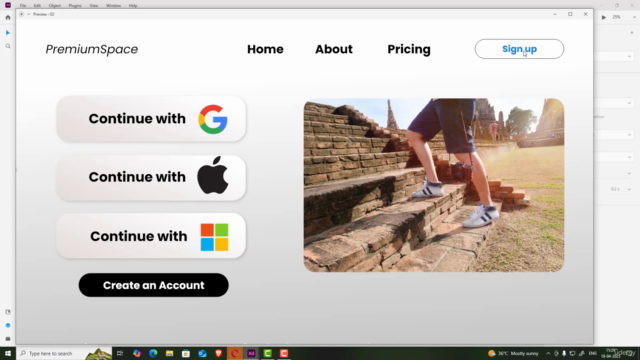Open the Adobe XD Home screen icon

click(x=8, y=18)
